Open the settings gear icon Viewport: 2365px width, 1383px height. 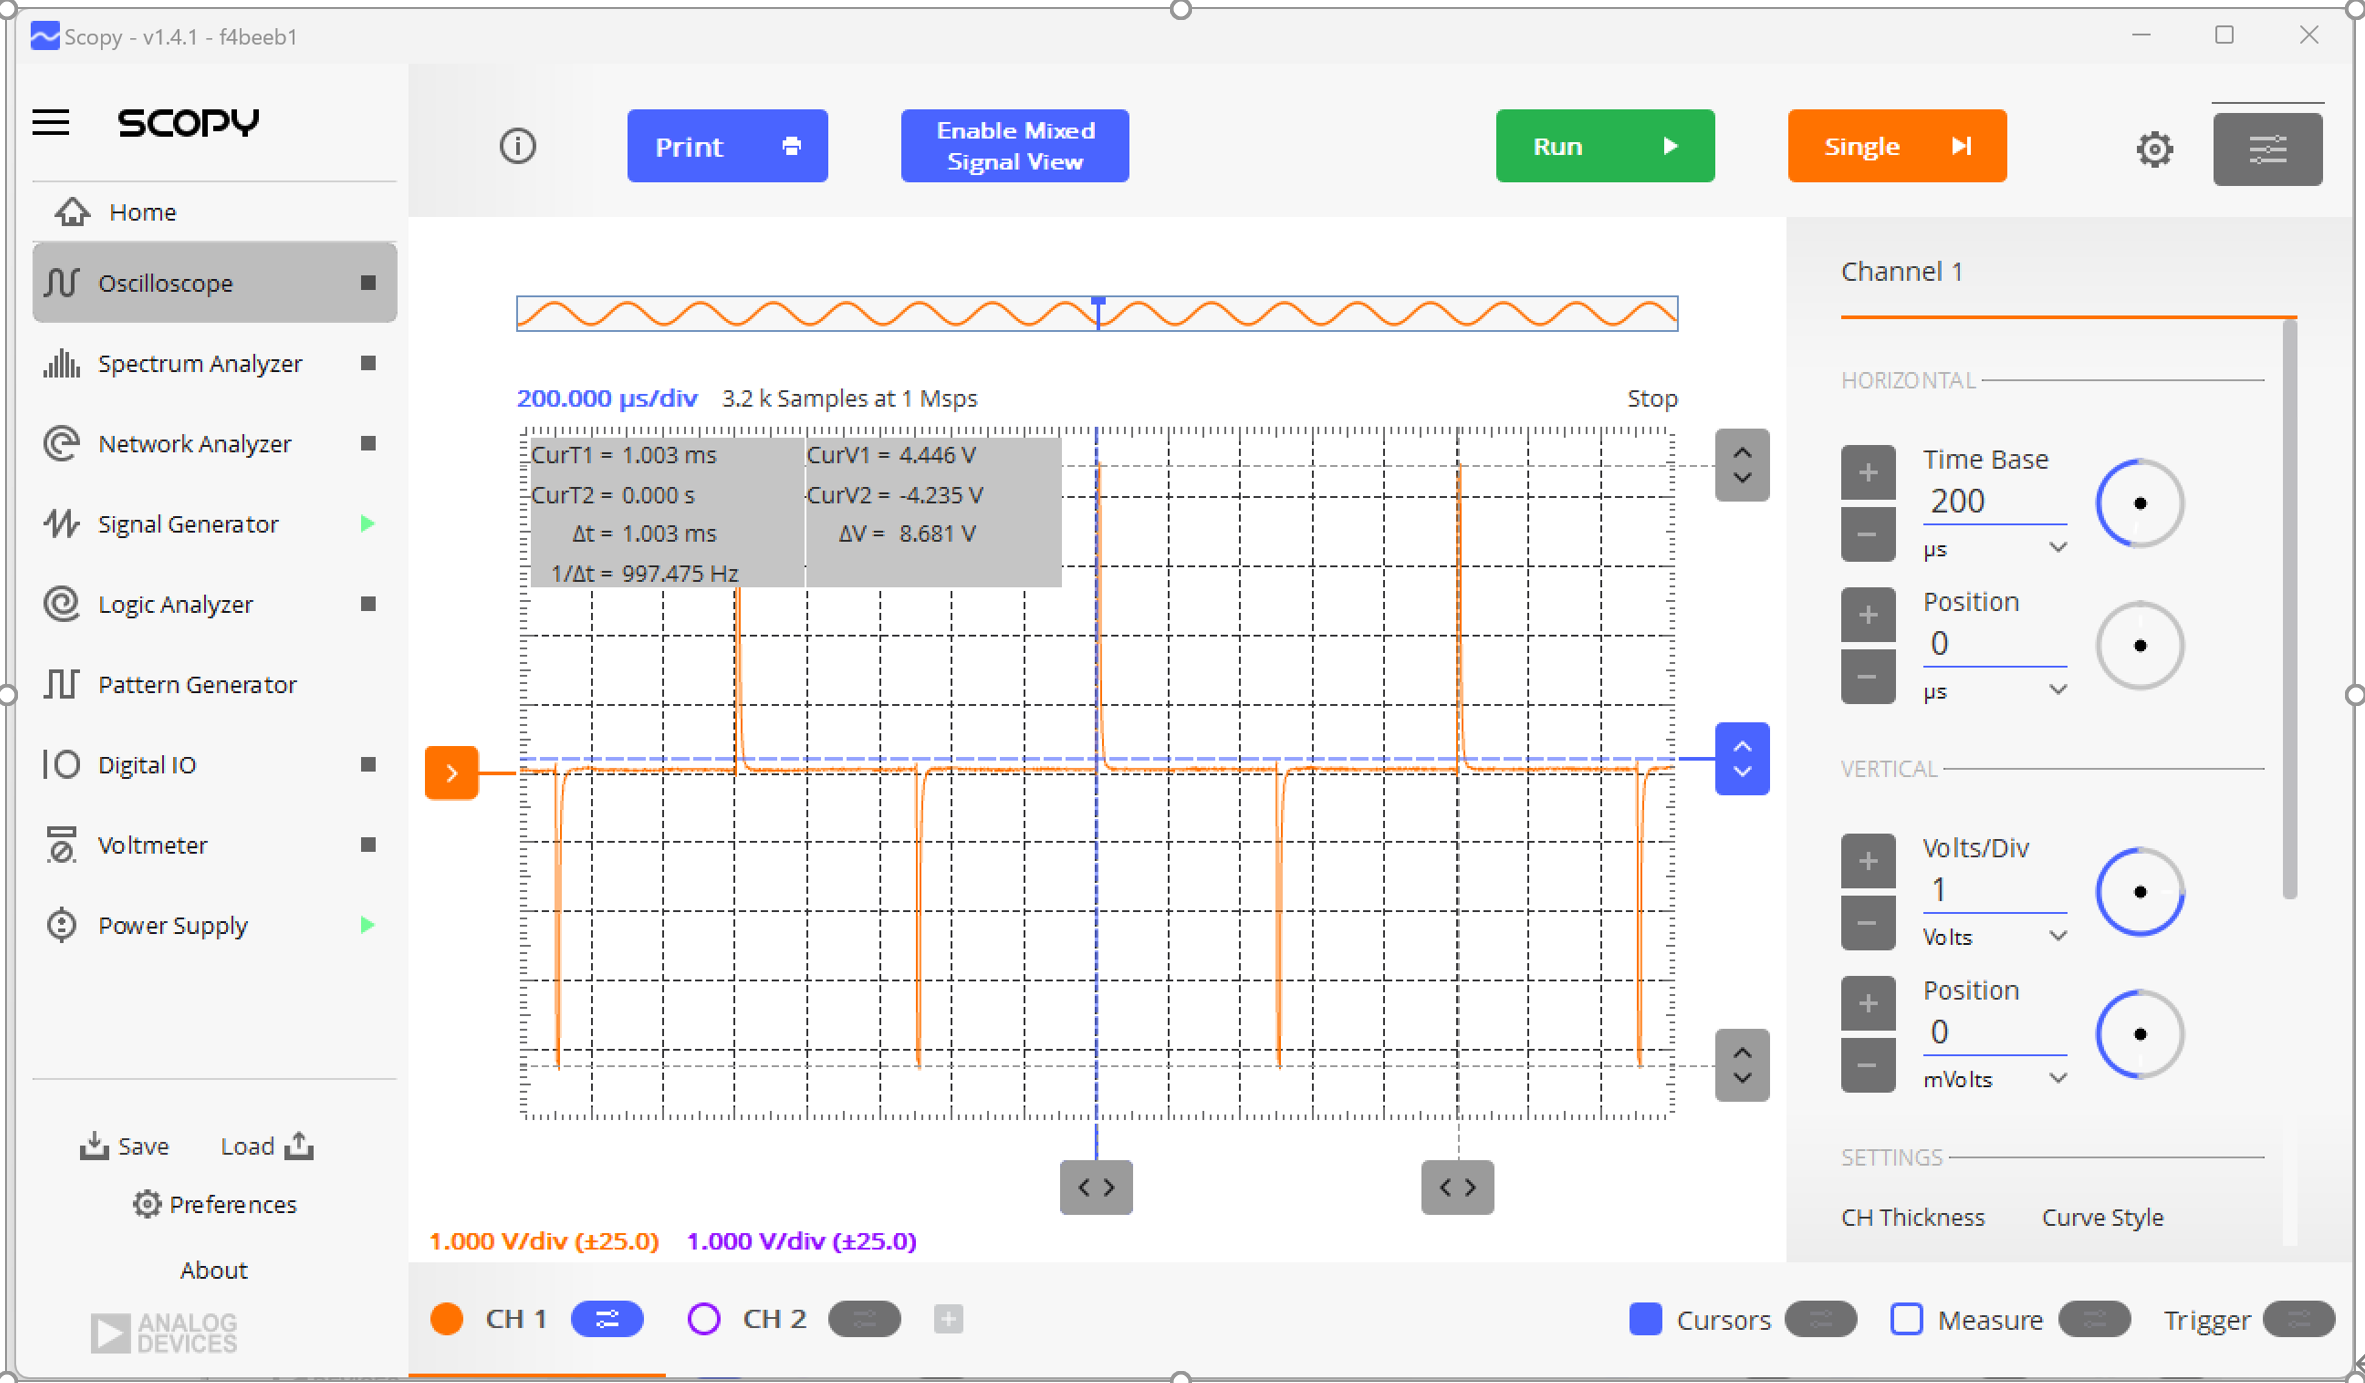[2154, 149]
